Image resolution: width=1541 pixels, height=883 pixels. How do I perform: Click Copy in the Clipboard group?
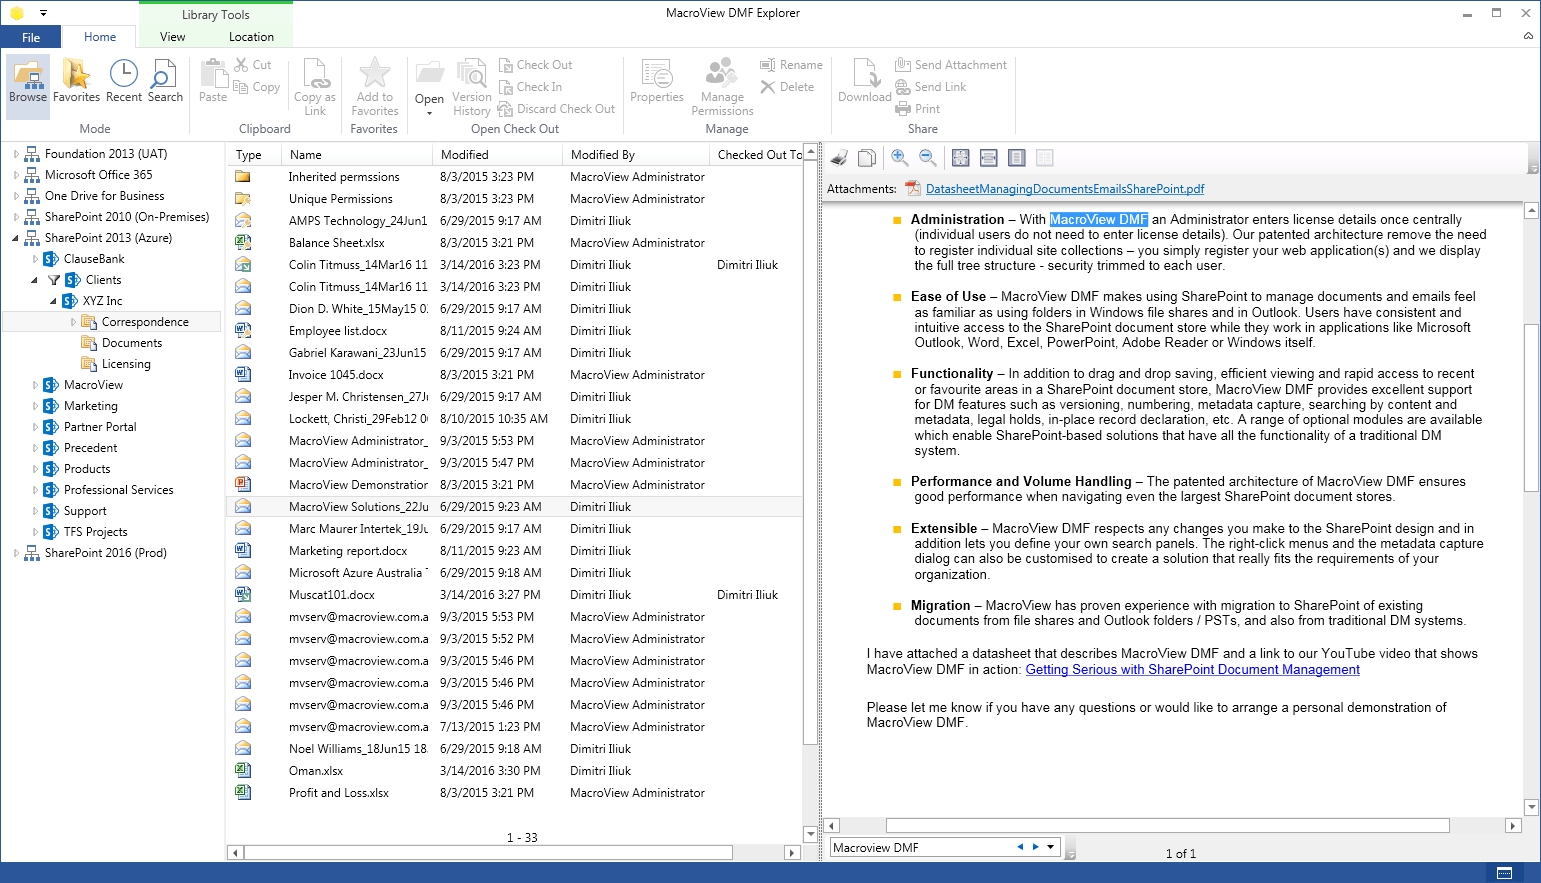[x=257, y=87]
